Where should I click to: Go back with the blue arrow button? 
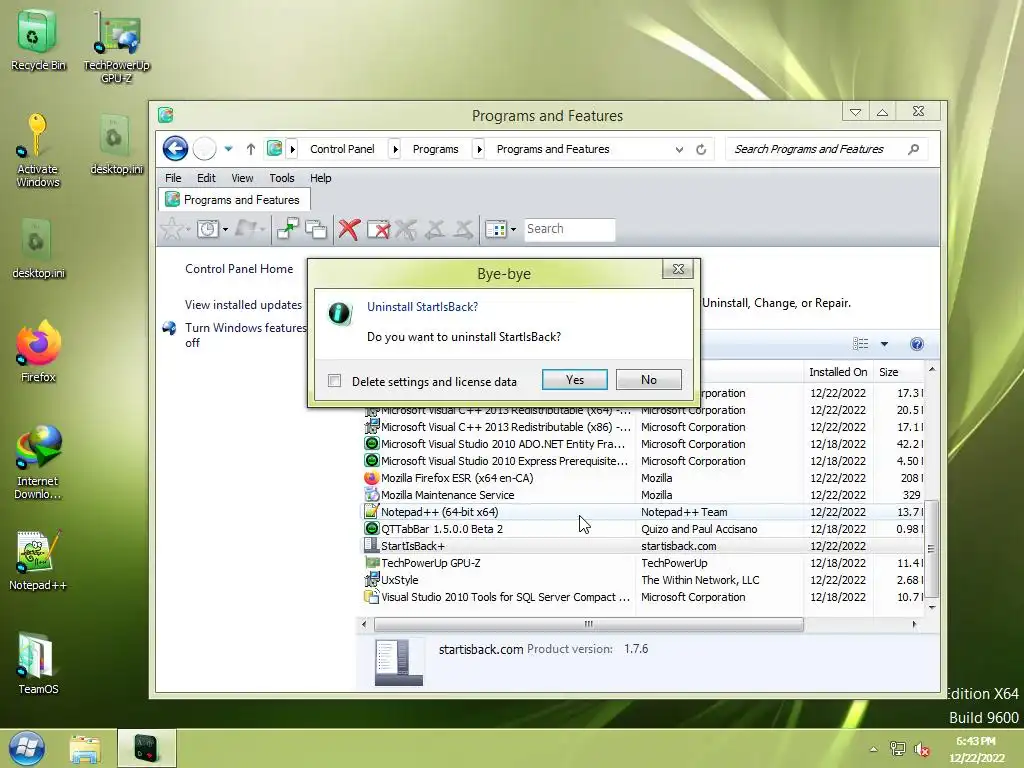175,149
